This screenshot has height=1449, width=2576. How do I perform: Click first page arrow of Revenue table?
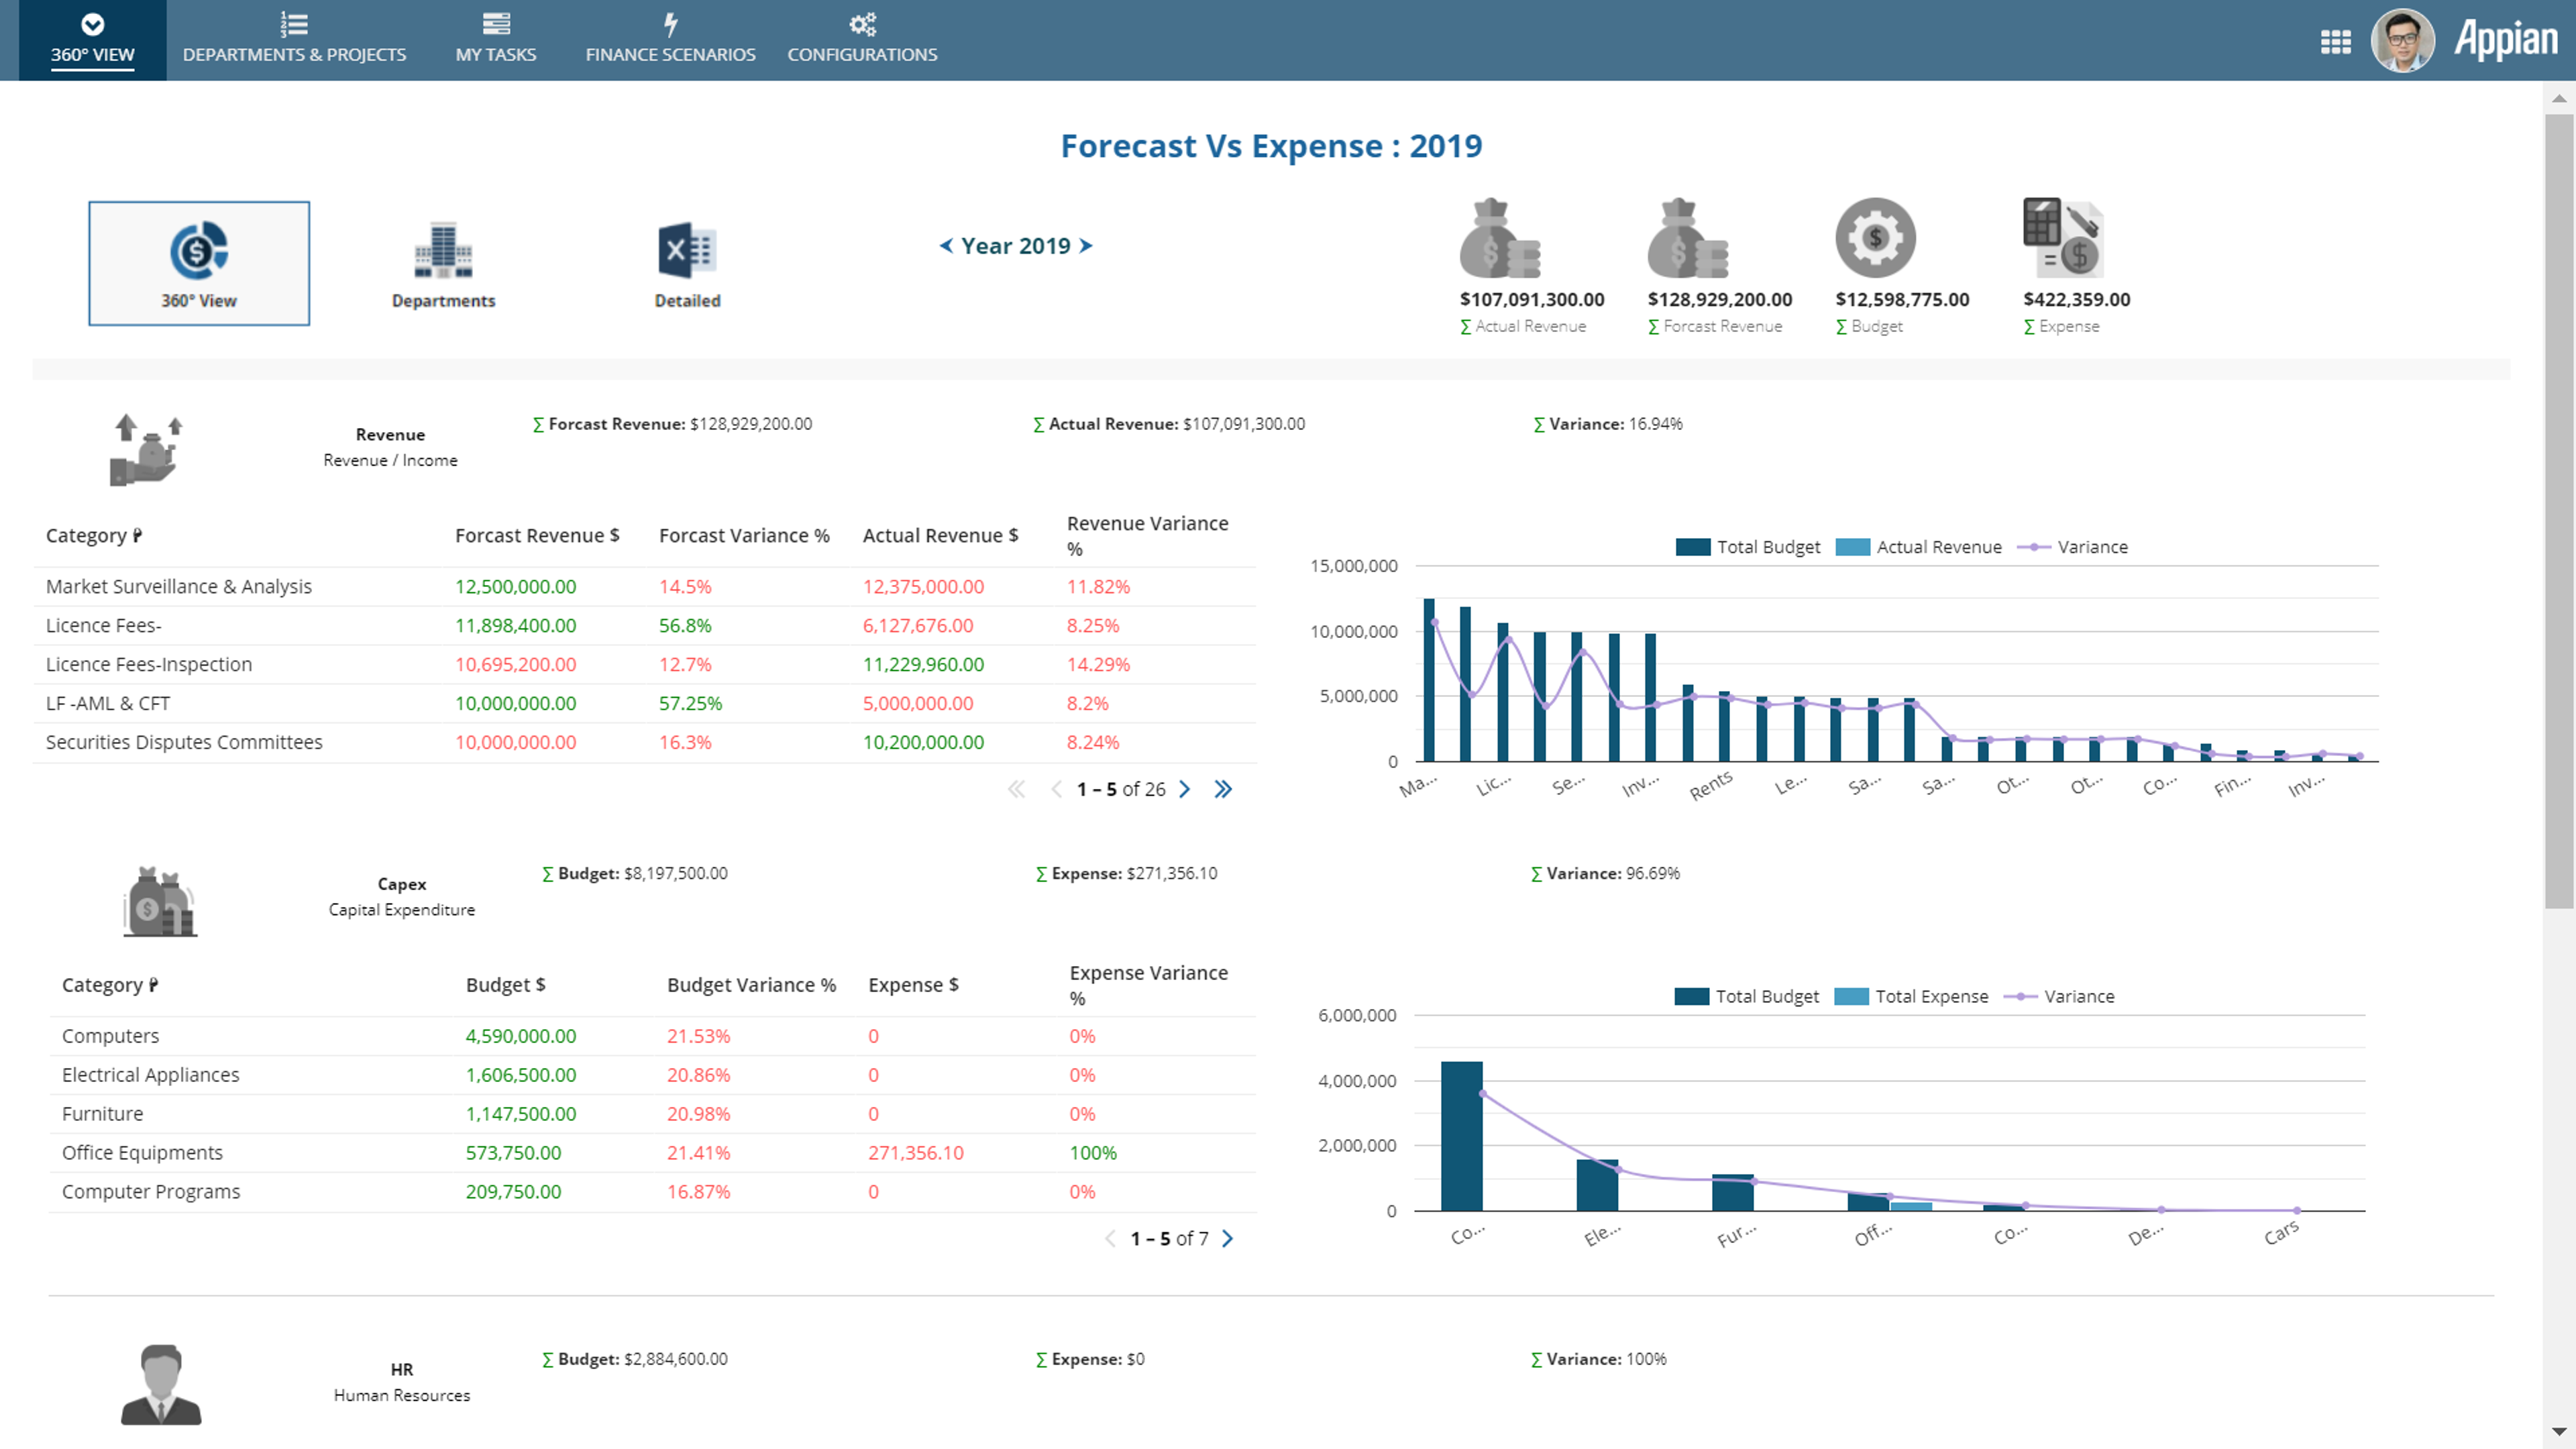[x=1016, y=790]
